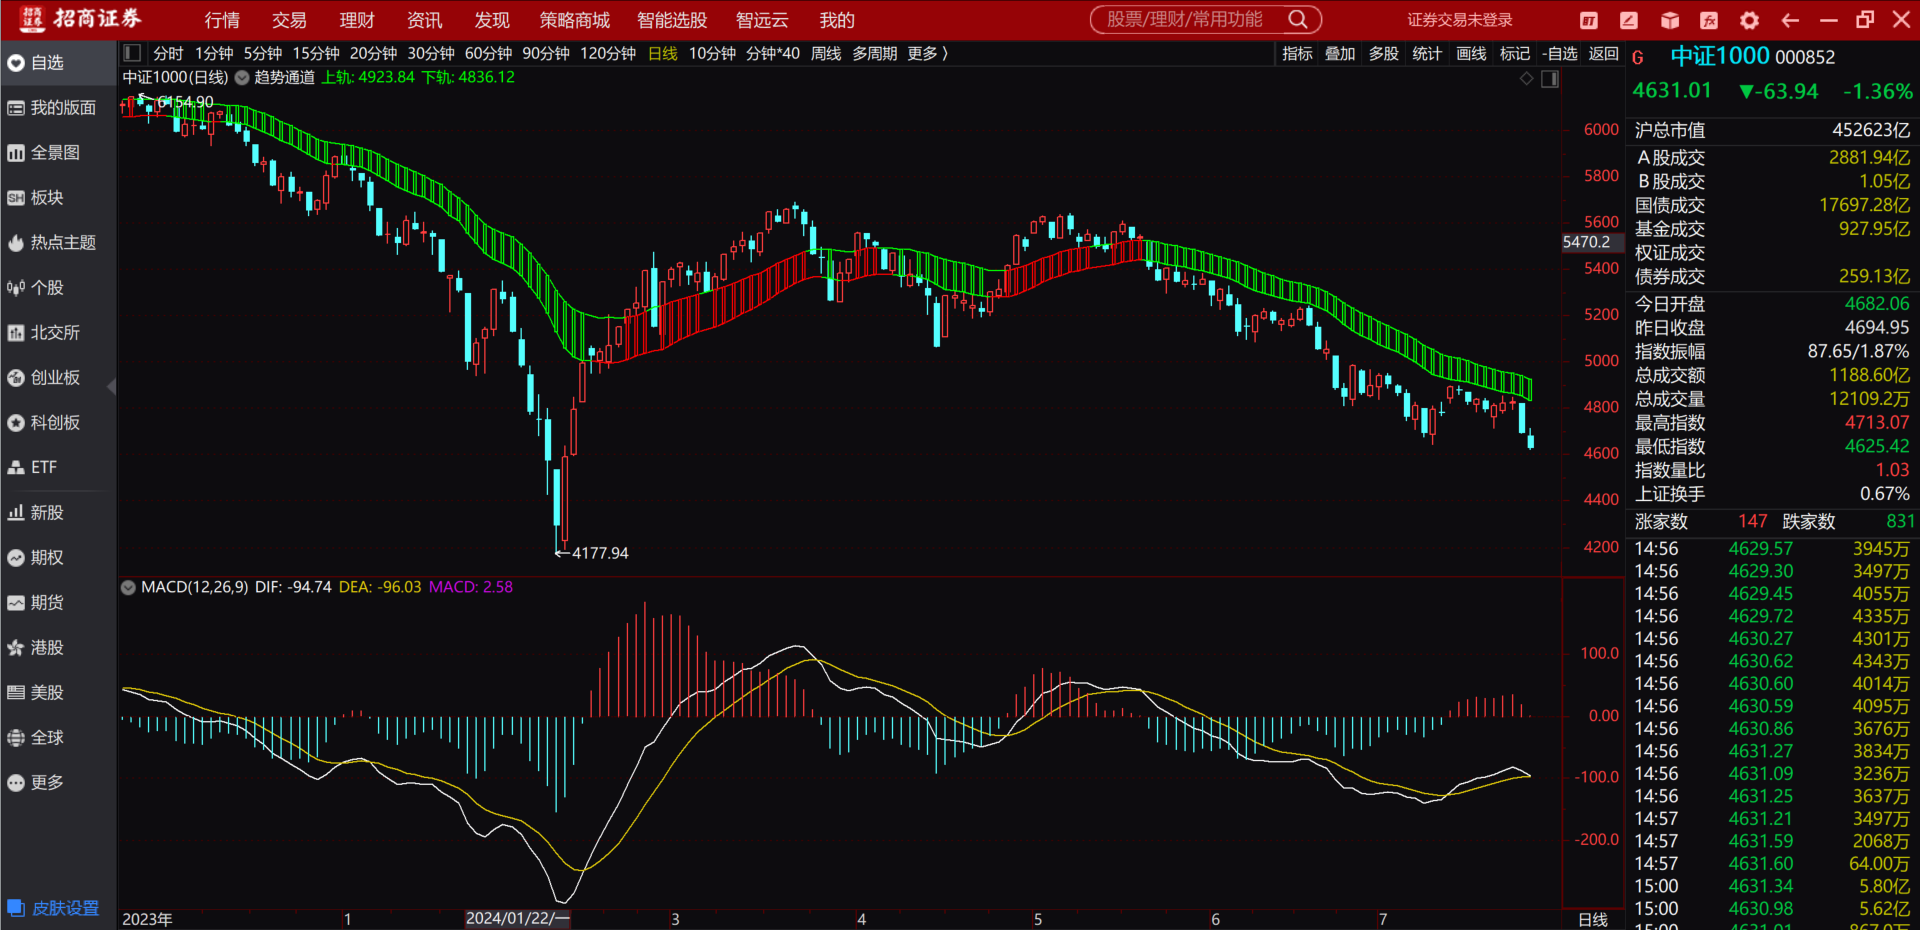Click 标记 mark button
1920x930 pixels.
1515,53
